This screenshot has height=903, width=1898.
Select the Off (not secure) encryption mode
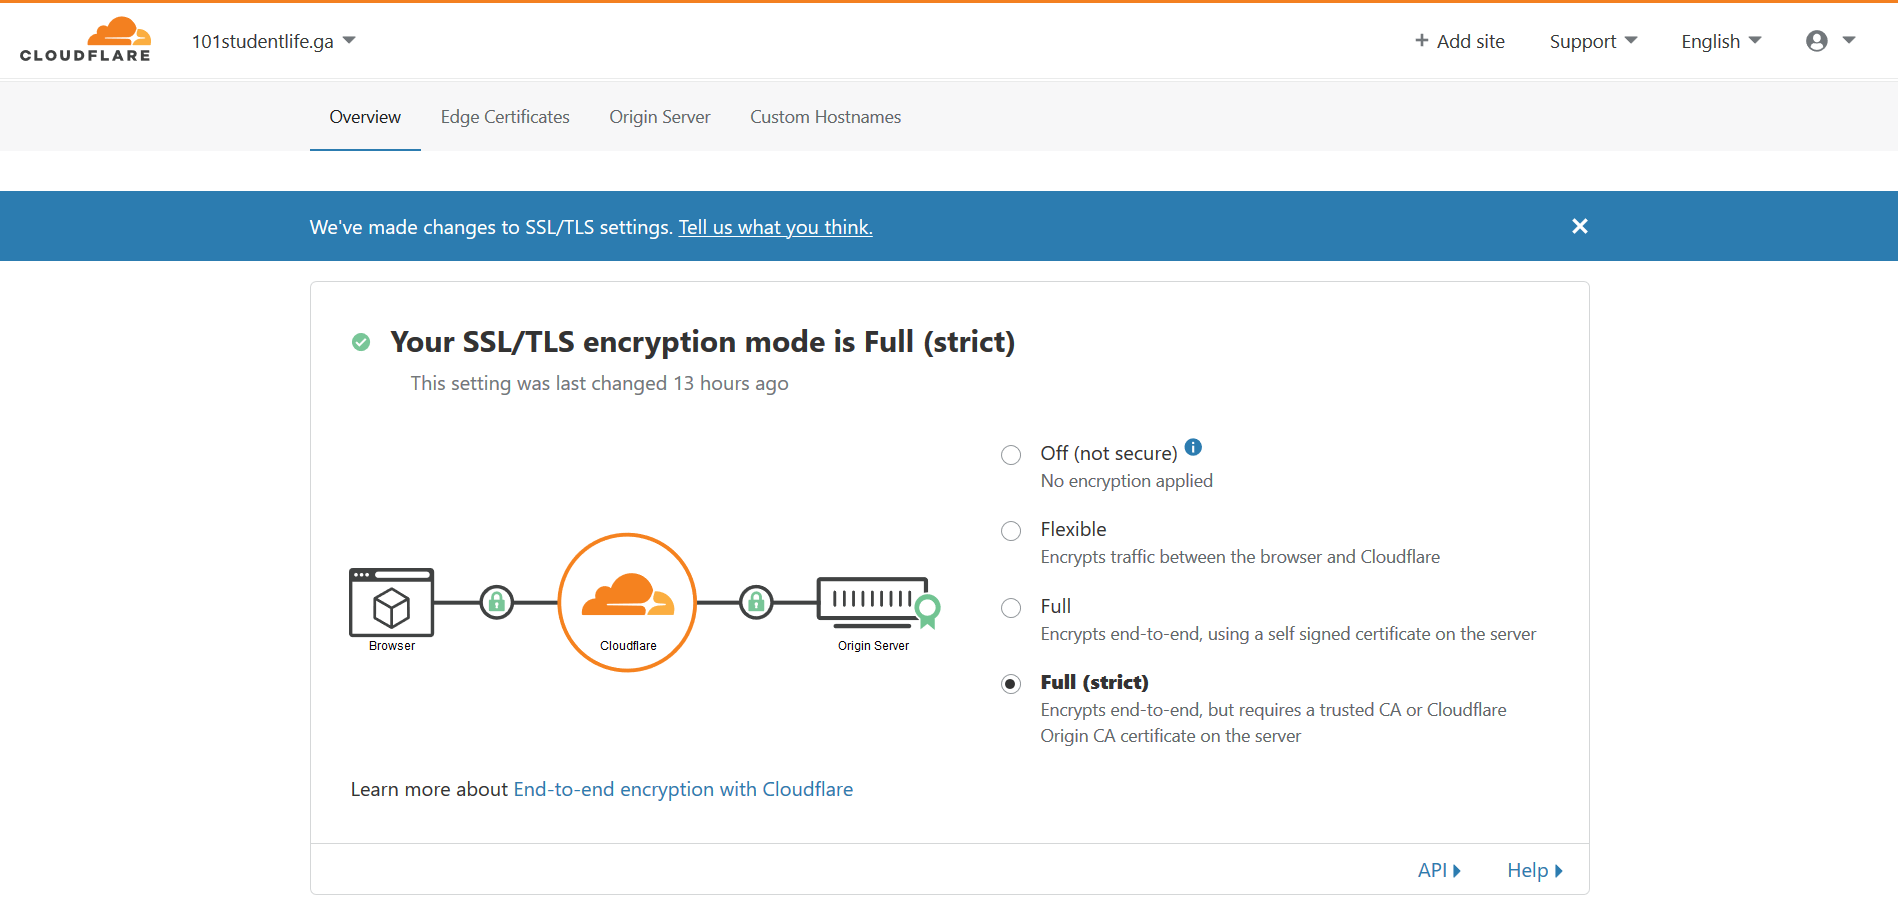click(x=1011, y=455)
